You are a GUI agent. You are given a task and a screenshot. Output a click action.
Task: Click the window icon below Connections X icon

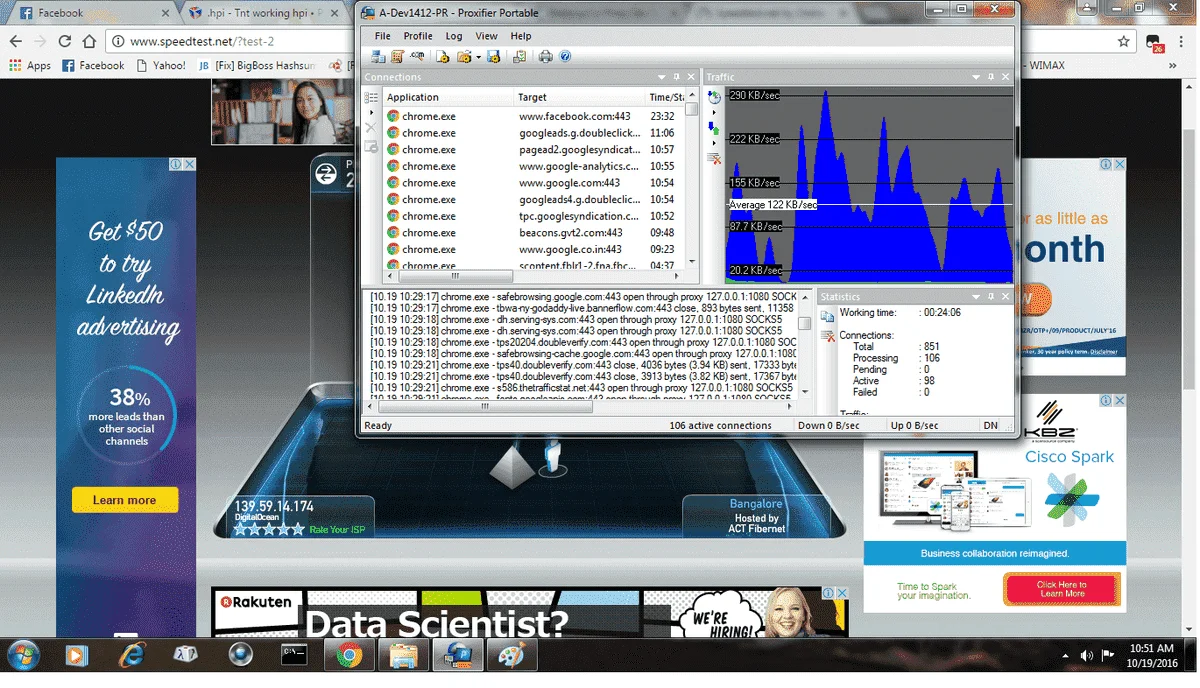[x=371, y=146]
